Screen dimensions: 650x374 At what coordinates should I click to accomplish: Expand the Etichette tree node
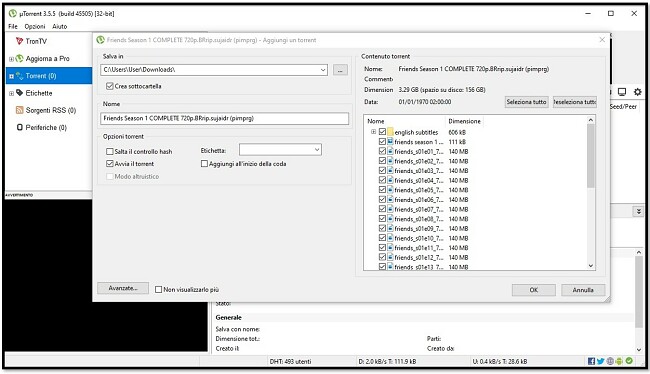(x=11, y=93)
